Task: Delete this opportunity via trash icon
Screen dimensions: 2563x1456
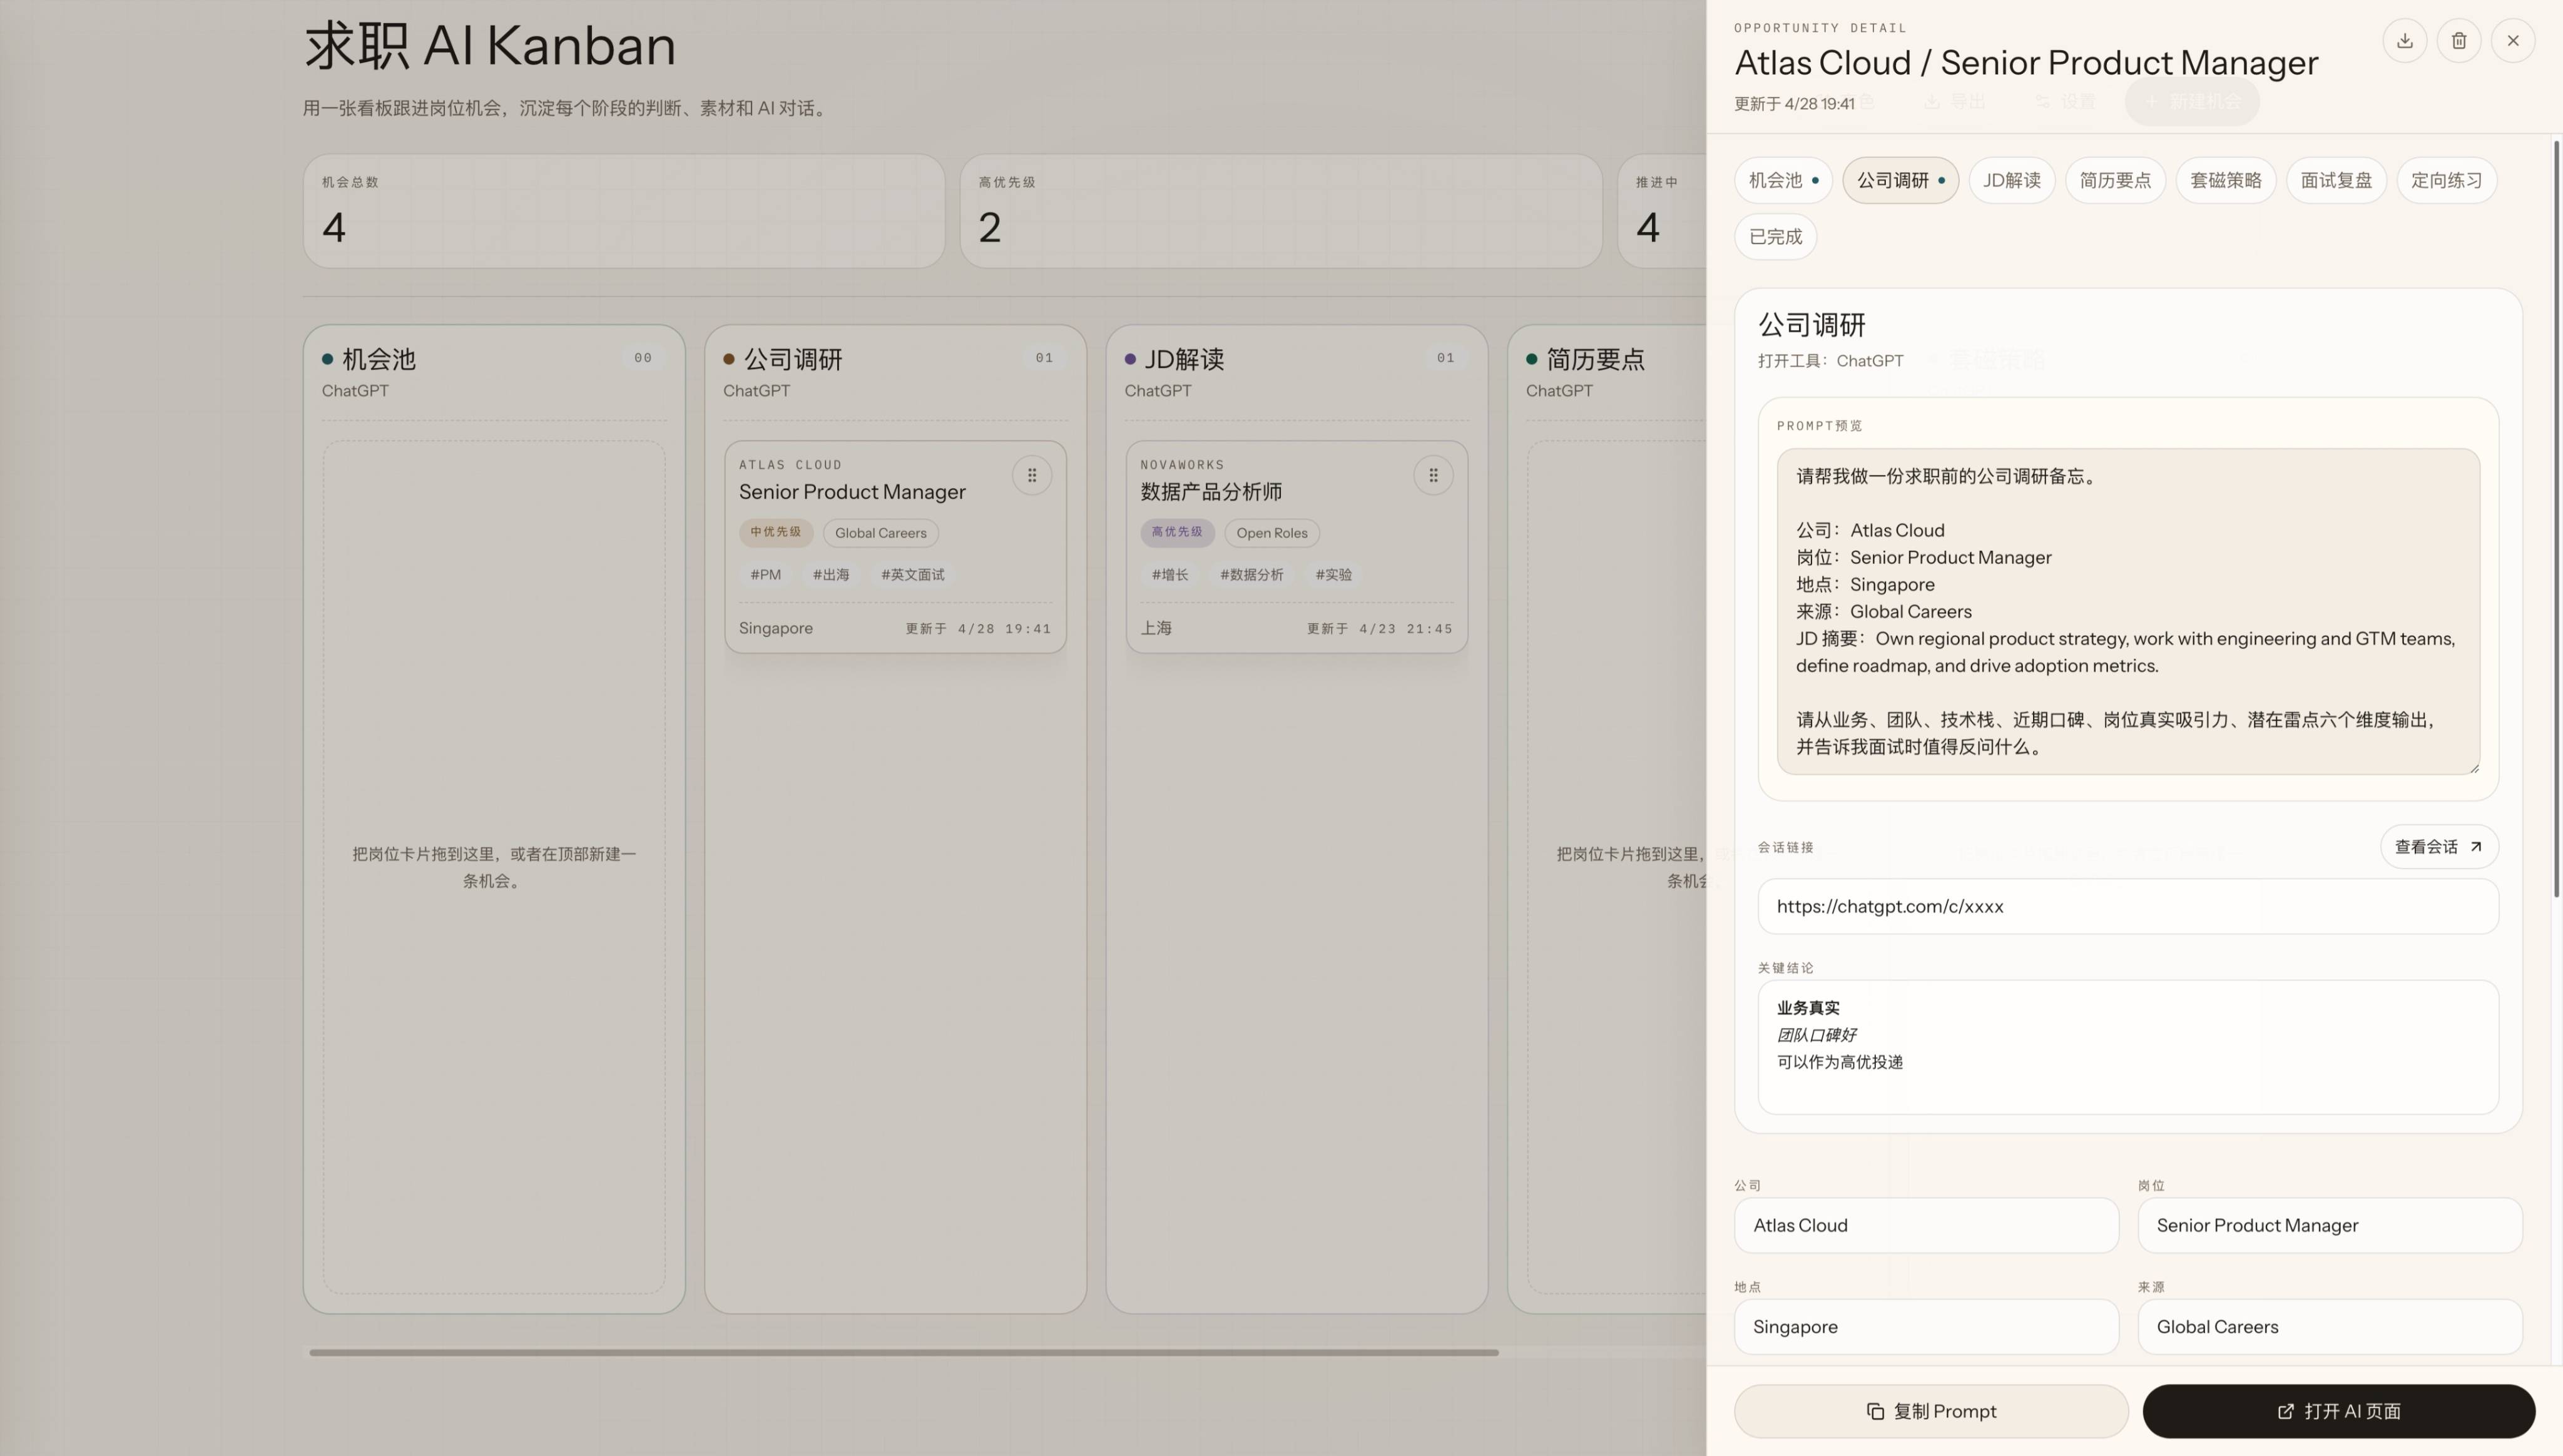Action: [2460, 40]
